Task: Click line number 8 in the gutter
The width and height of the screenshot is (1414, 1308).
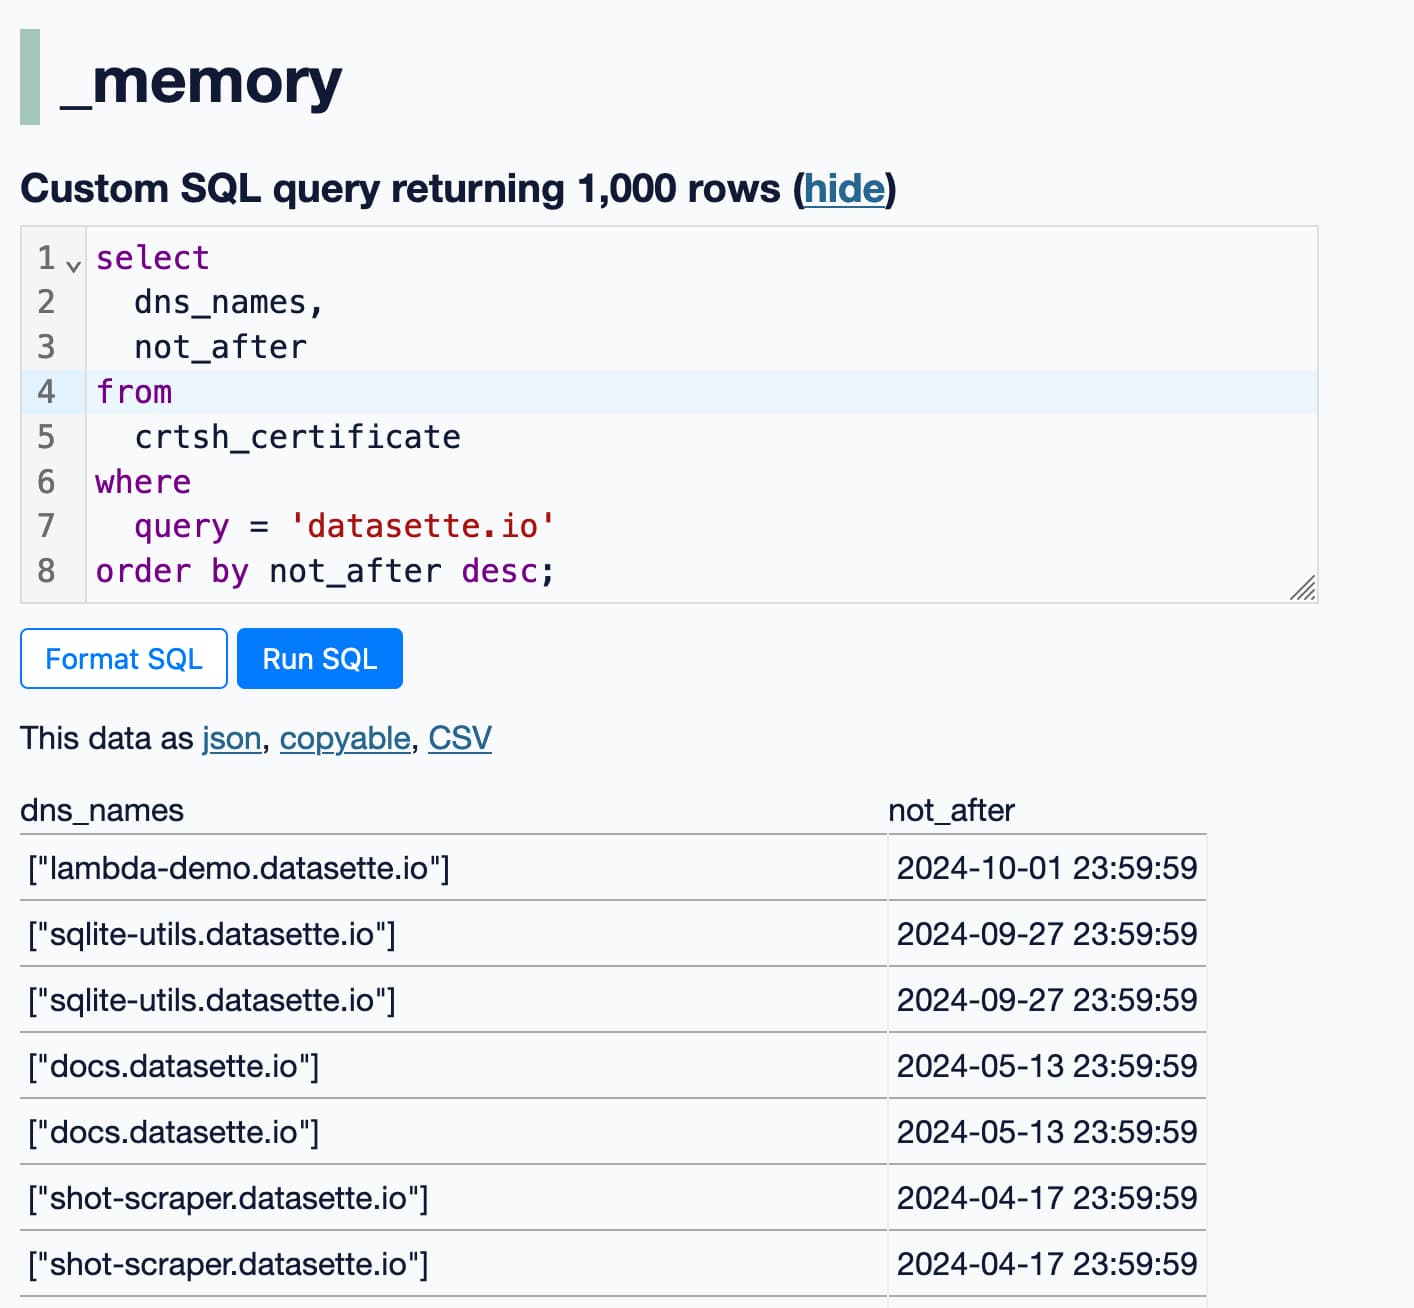Action: pos(46,571)
